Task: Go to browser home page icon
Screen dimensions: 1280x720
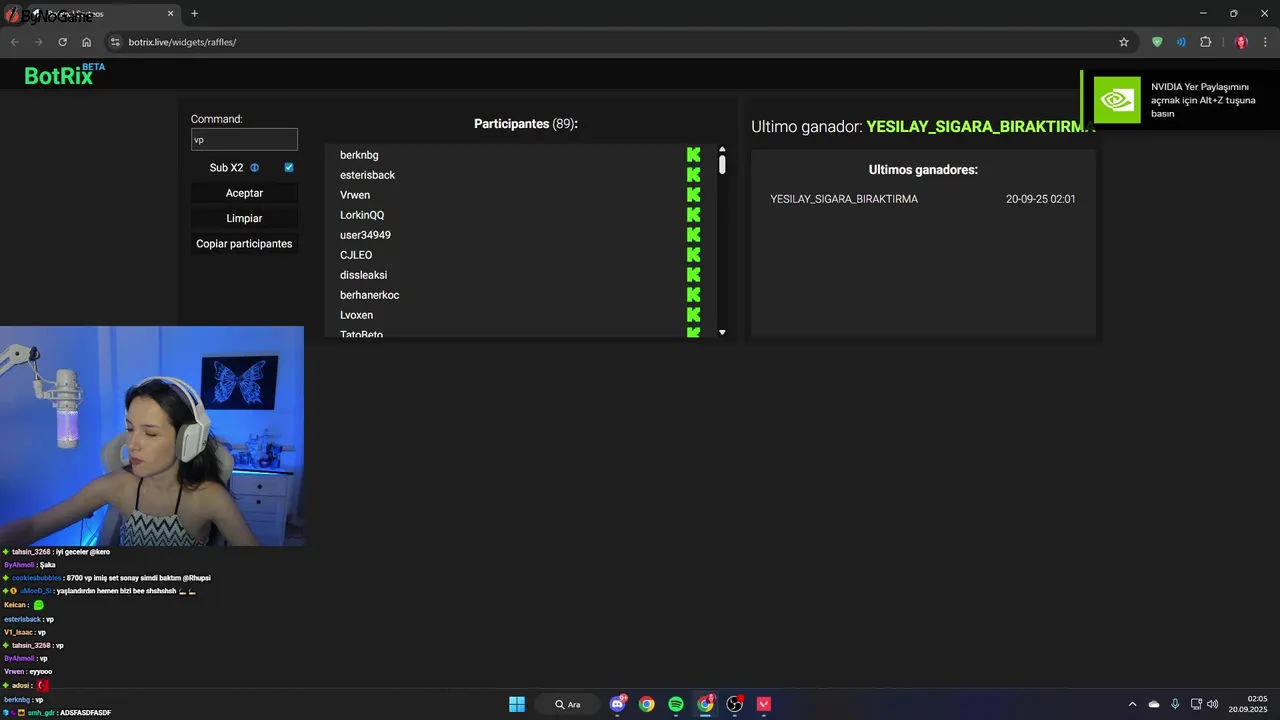Action: [x=87, y=42]
